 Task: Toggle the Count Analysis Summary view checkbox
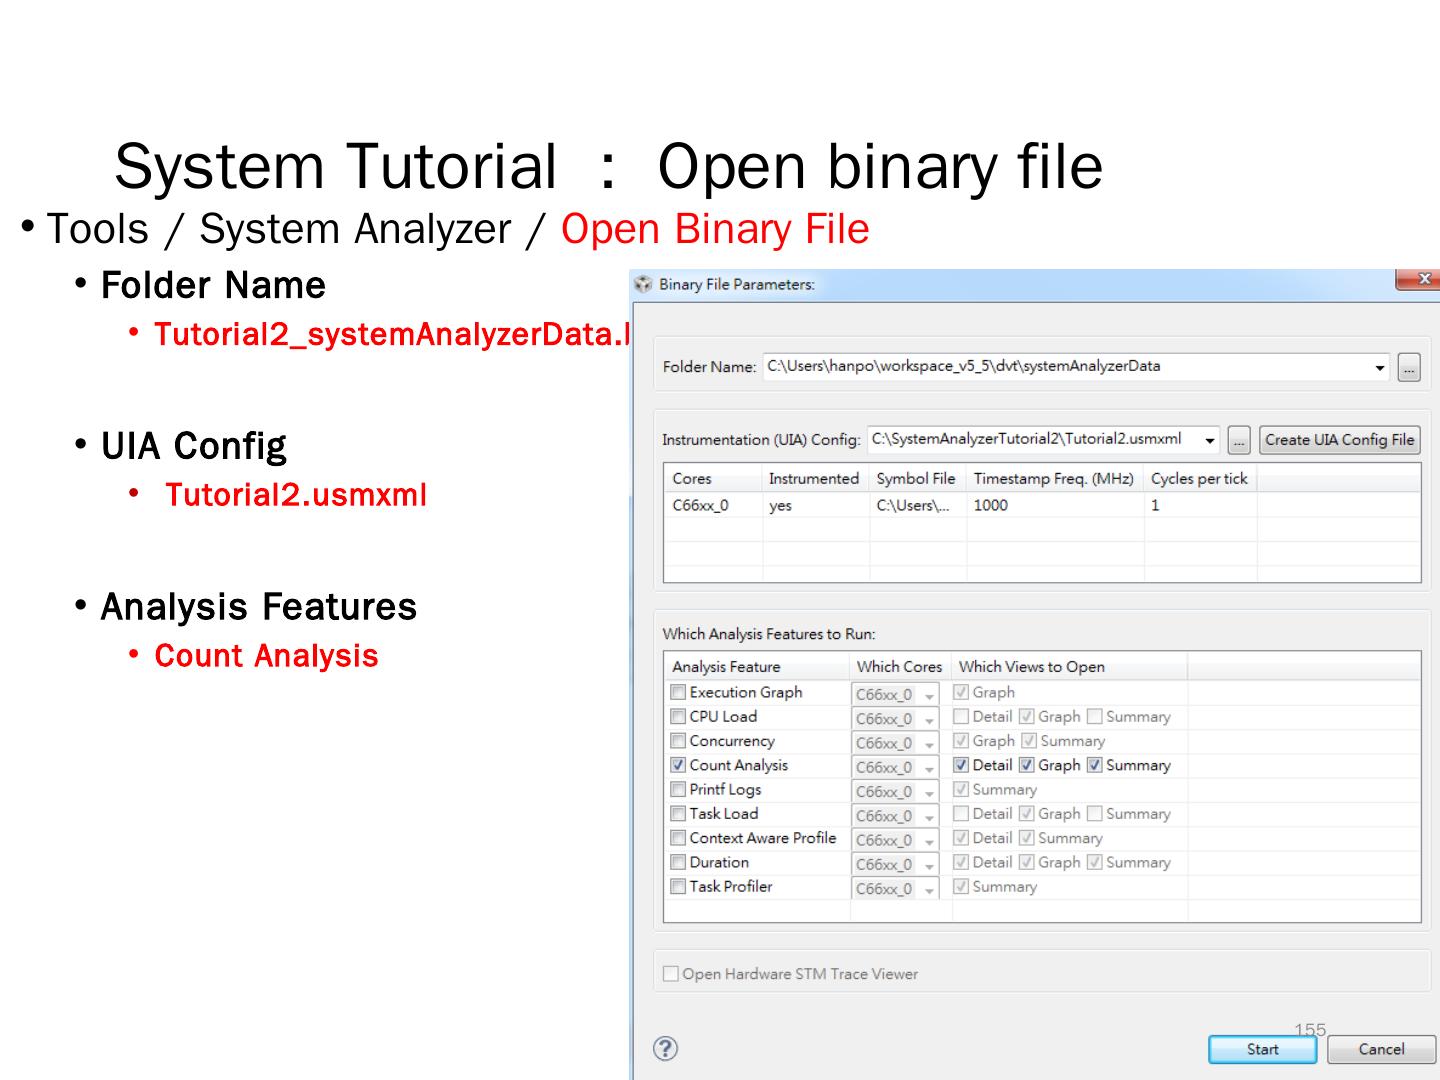point(1095,765)
